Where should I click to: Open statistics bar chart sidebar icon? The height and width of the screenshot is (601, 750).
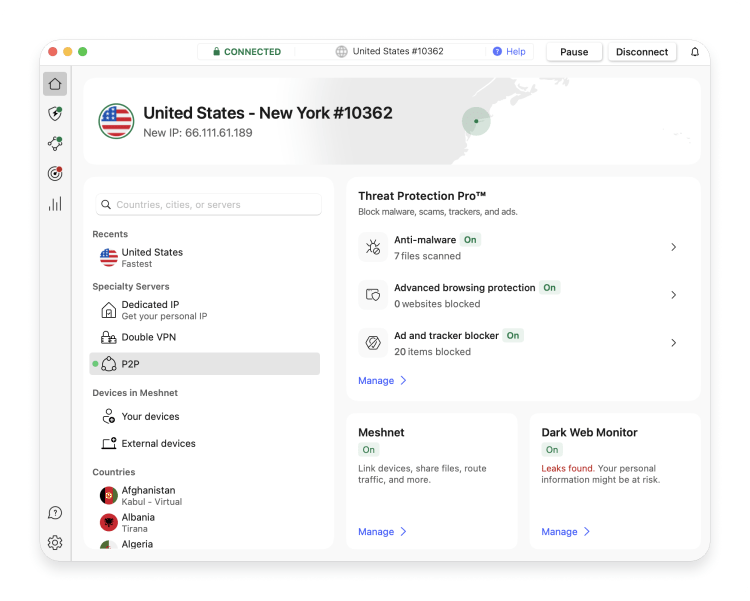pos(55,203)
